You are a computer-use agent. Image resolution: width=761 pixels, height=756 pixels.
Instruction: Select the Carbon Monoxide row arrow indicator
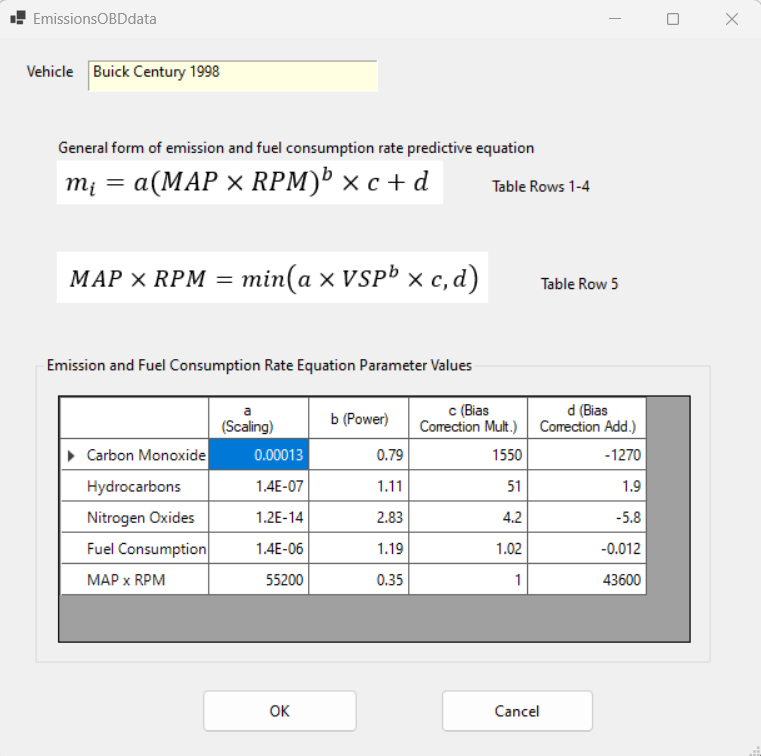coord(71,456)
